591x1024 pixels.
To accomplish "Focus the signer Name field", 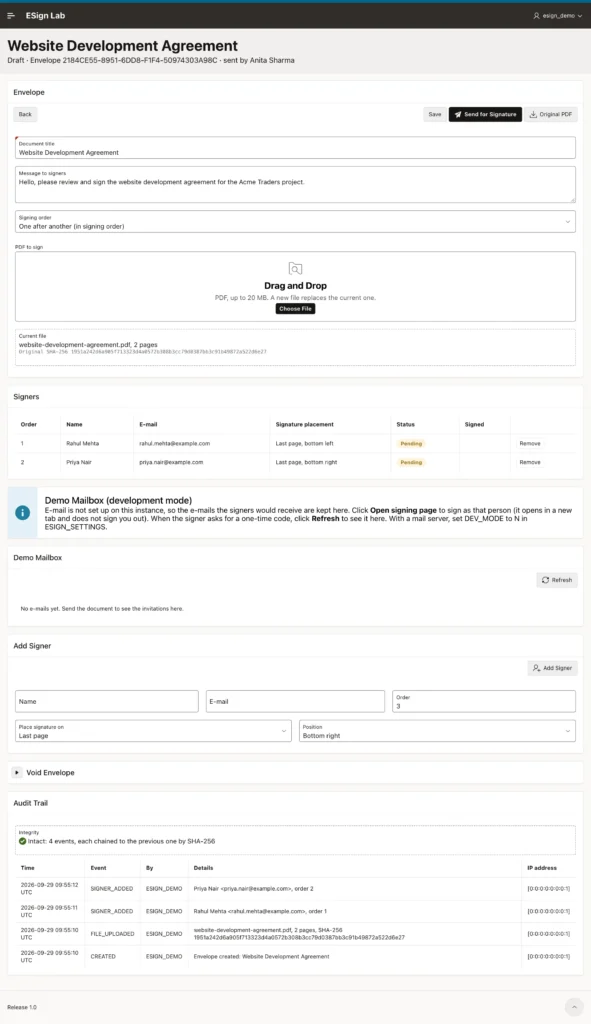I will point(106,701).
